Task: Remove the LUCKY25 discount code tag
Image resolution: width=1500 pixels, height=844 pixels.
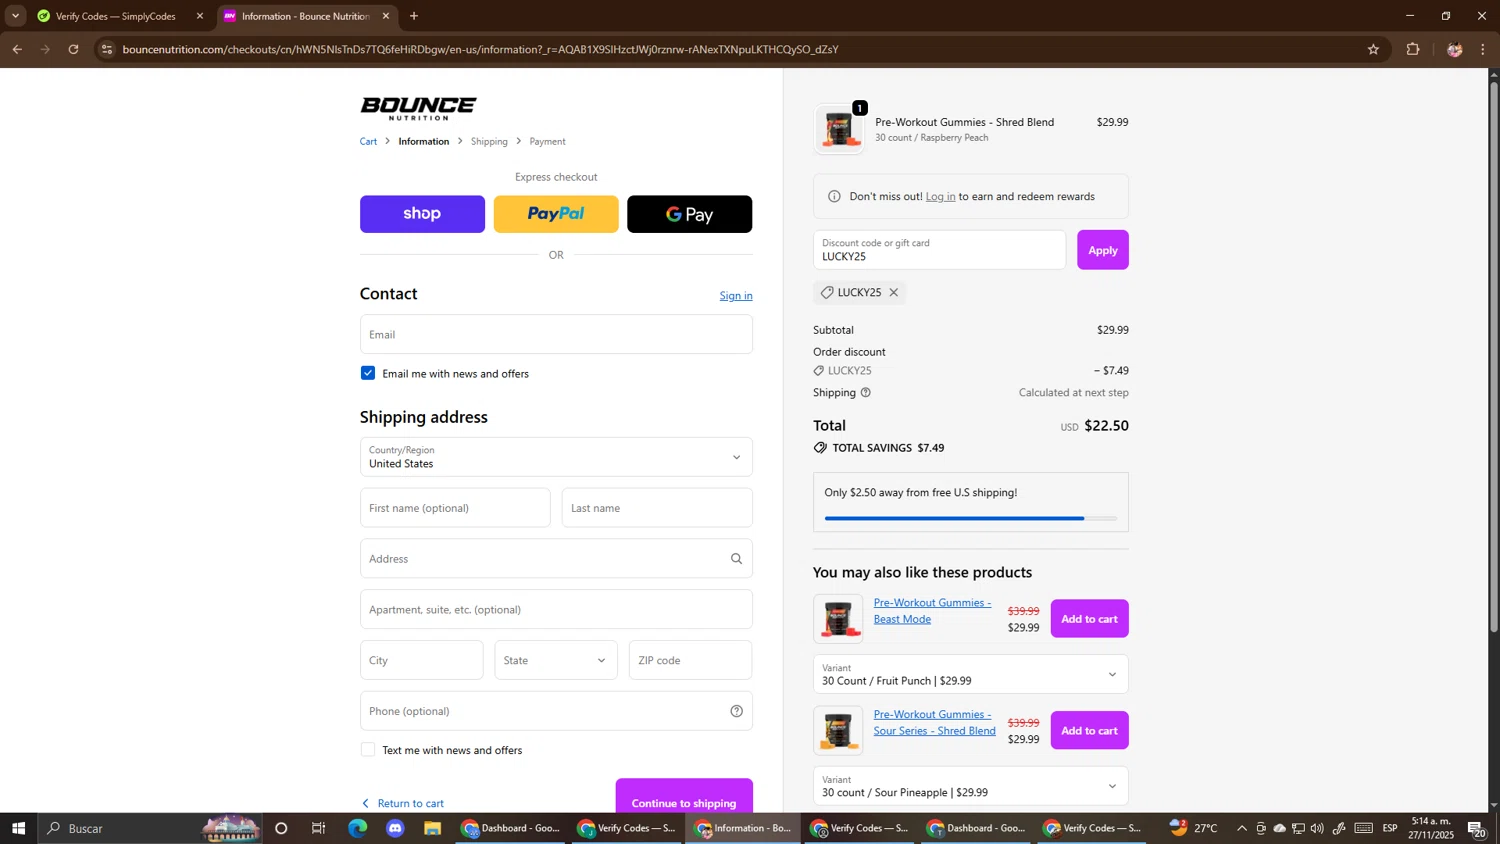Action: coord(894,292)
